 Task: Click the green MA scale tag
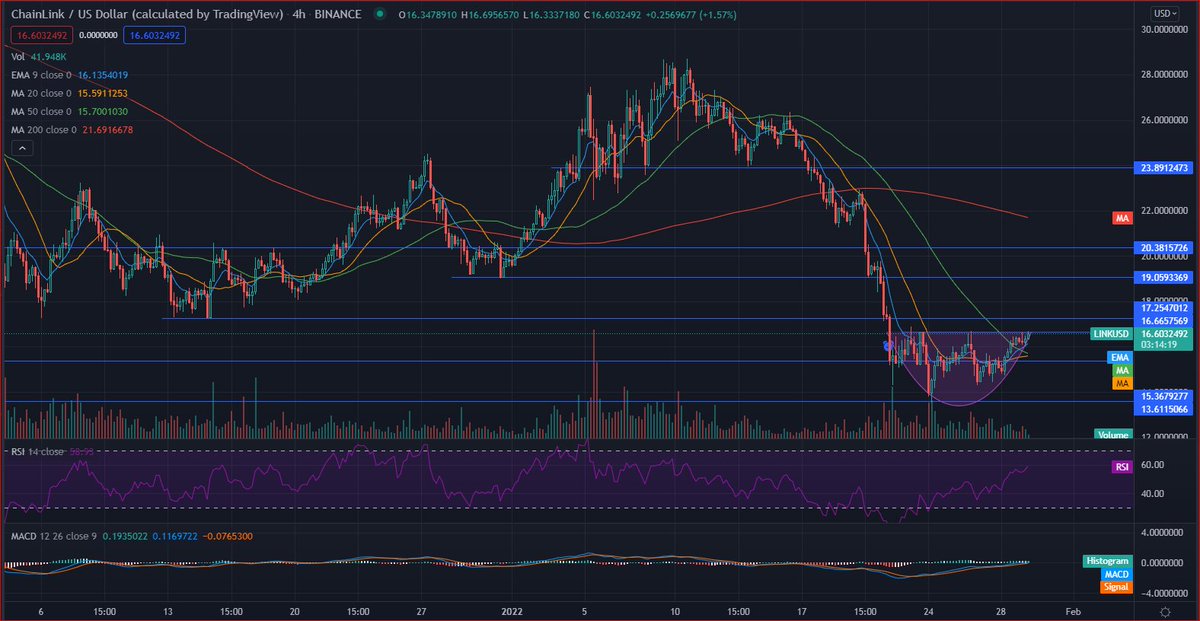coord(1121,370)
